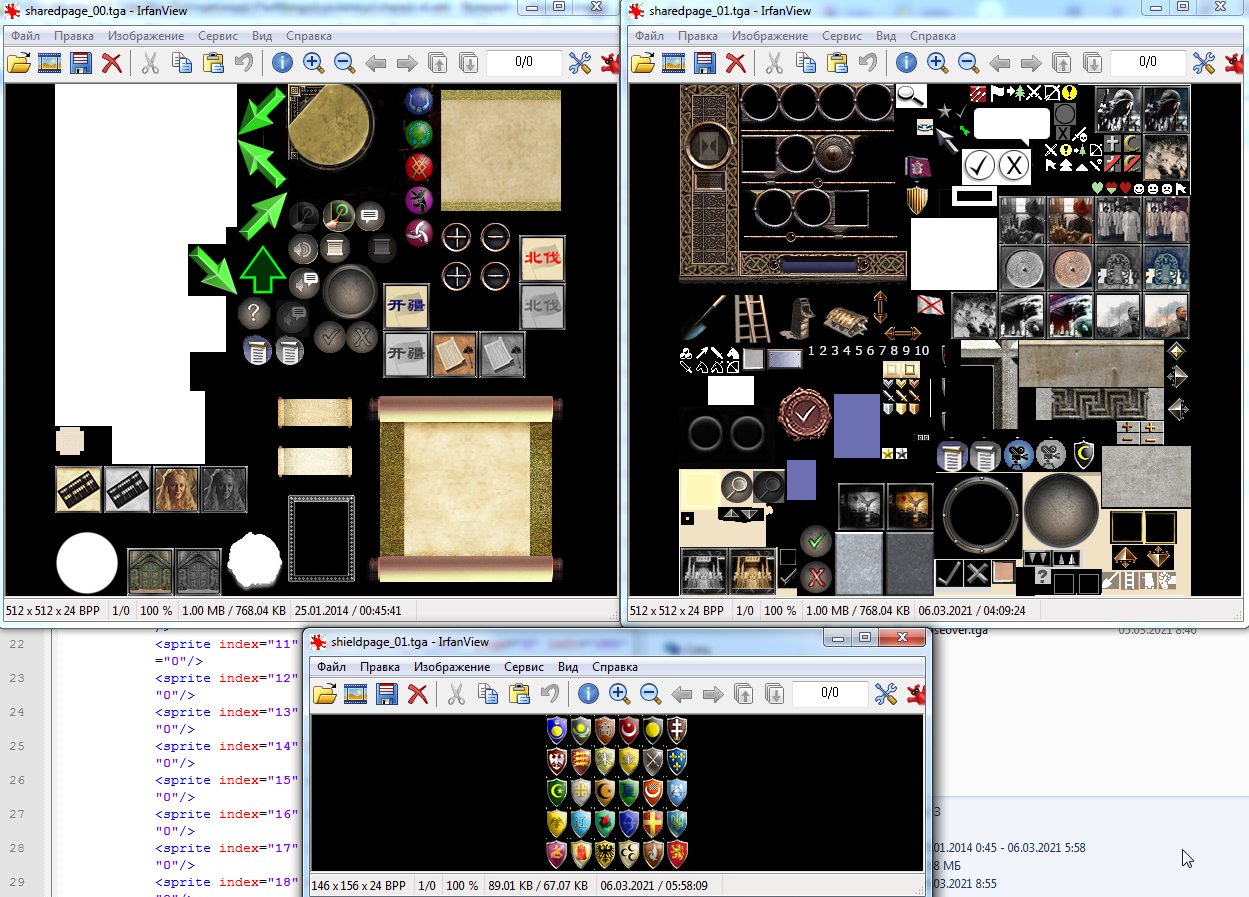
Task: Zoom in using magnifier plus in shieldpage_01
Action: click(x=619, y=694)
